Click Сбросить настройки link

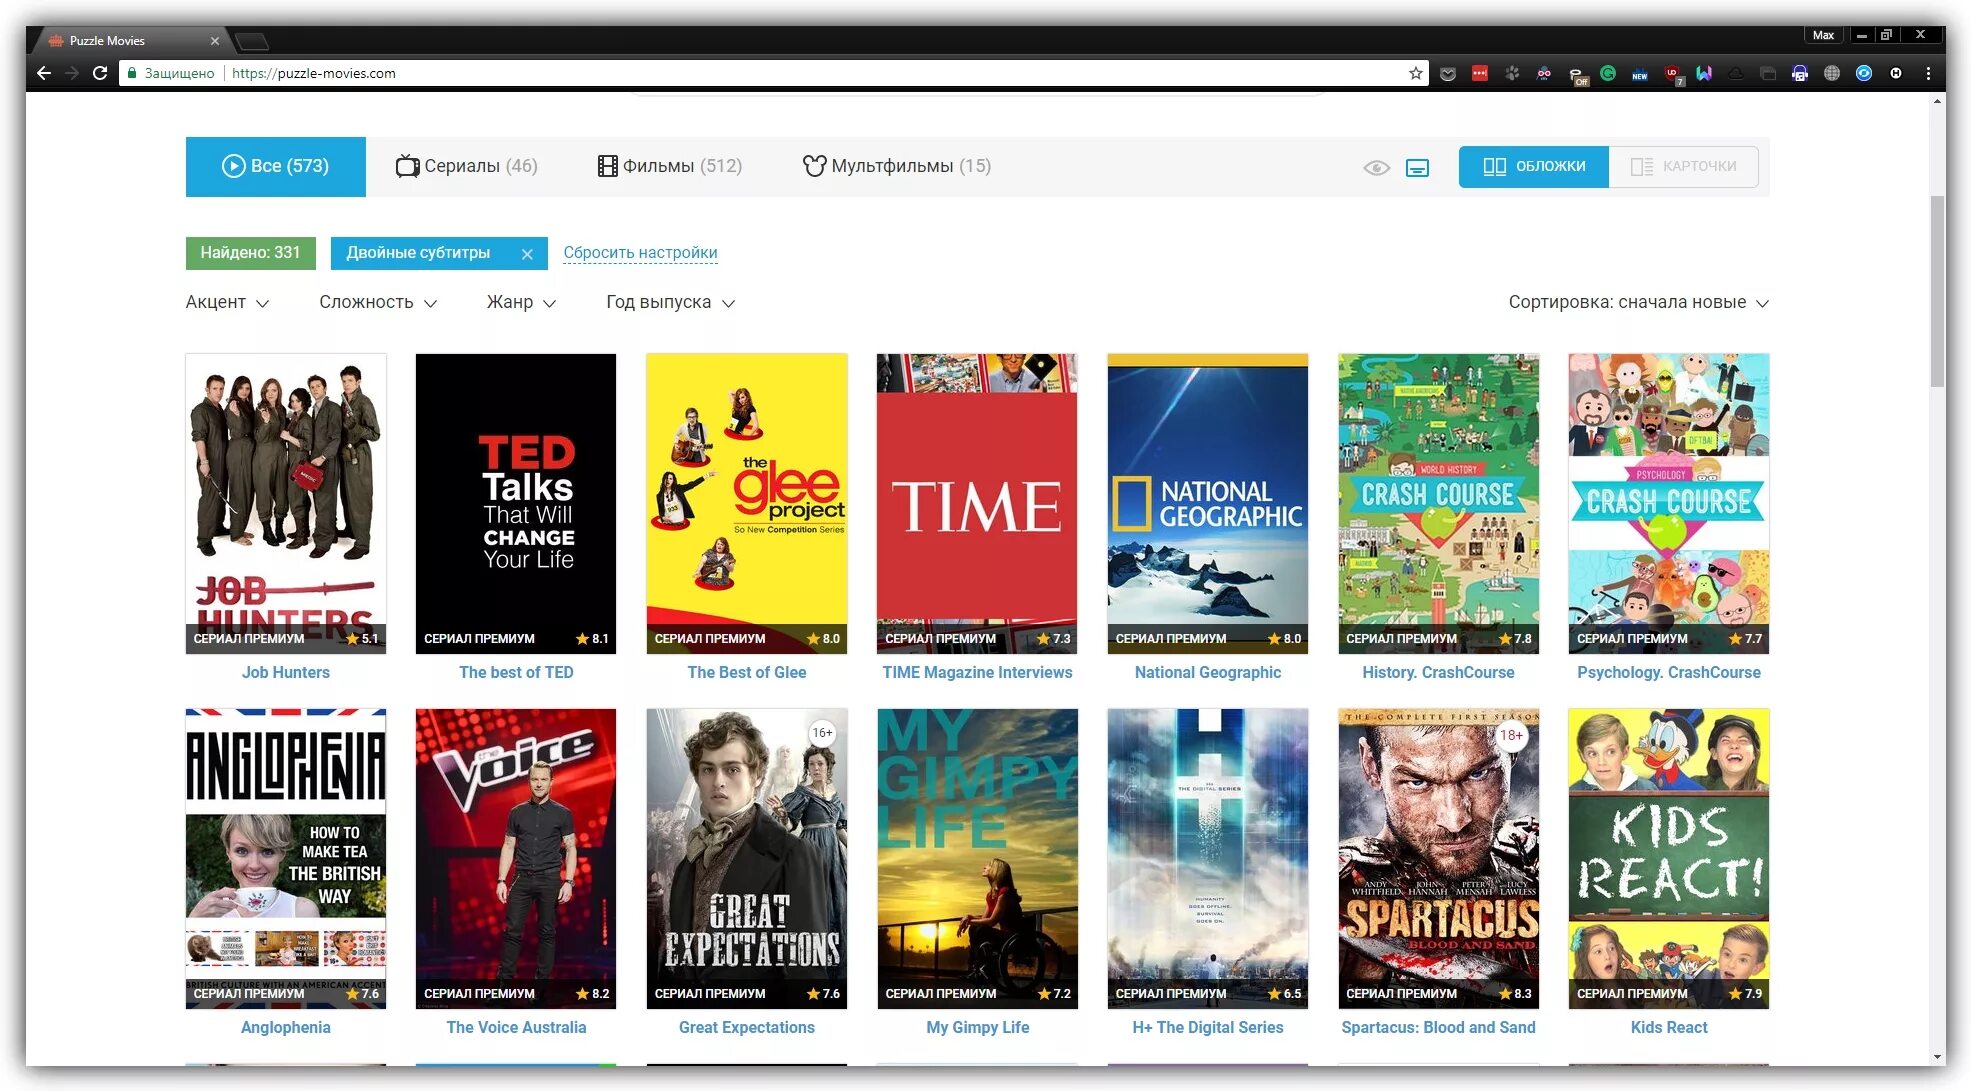(640, 253)
